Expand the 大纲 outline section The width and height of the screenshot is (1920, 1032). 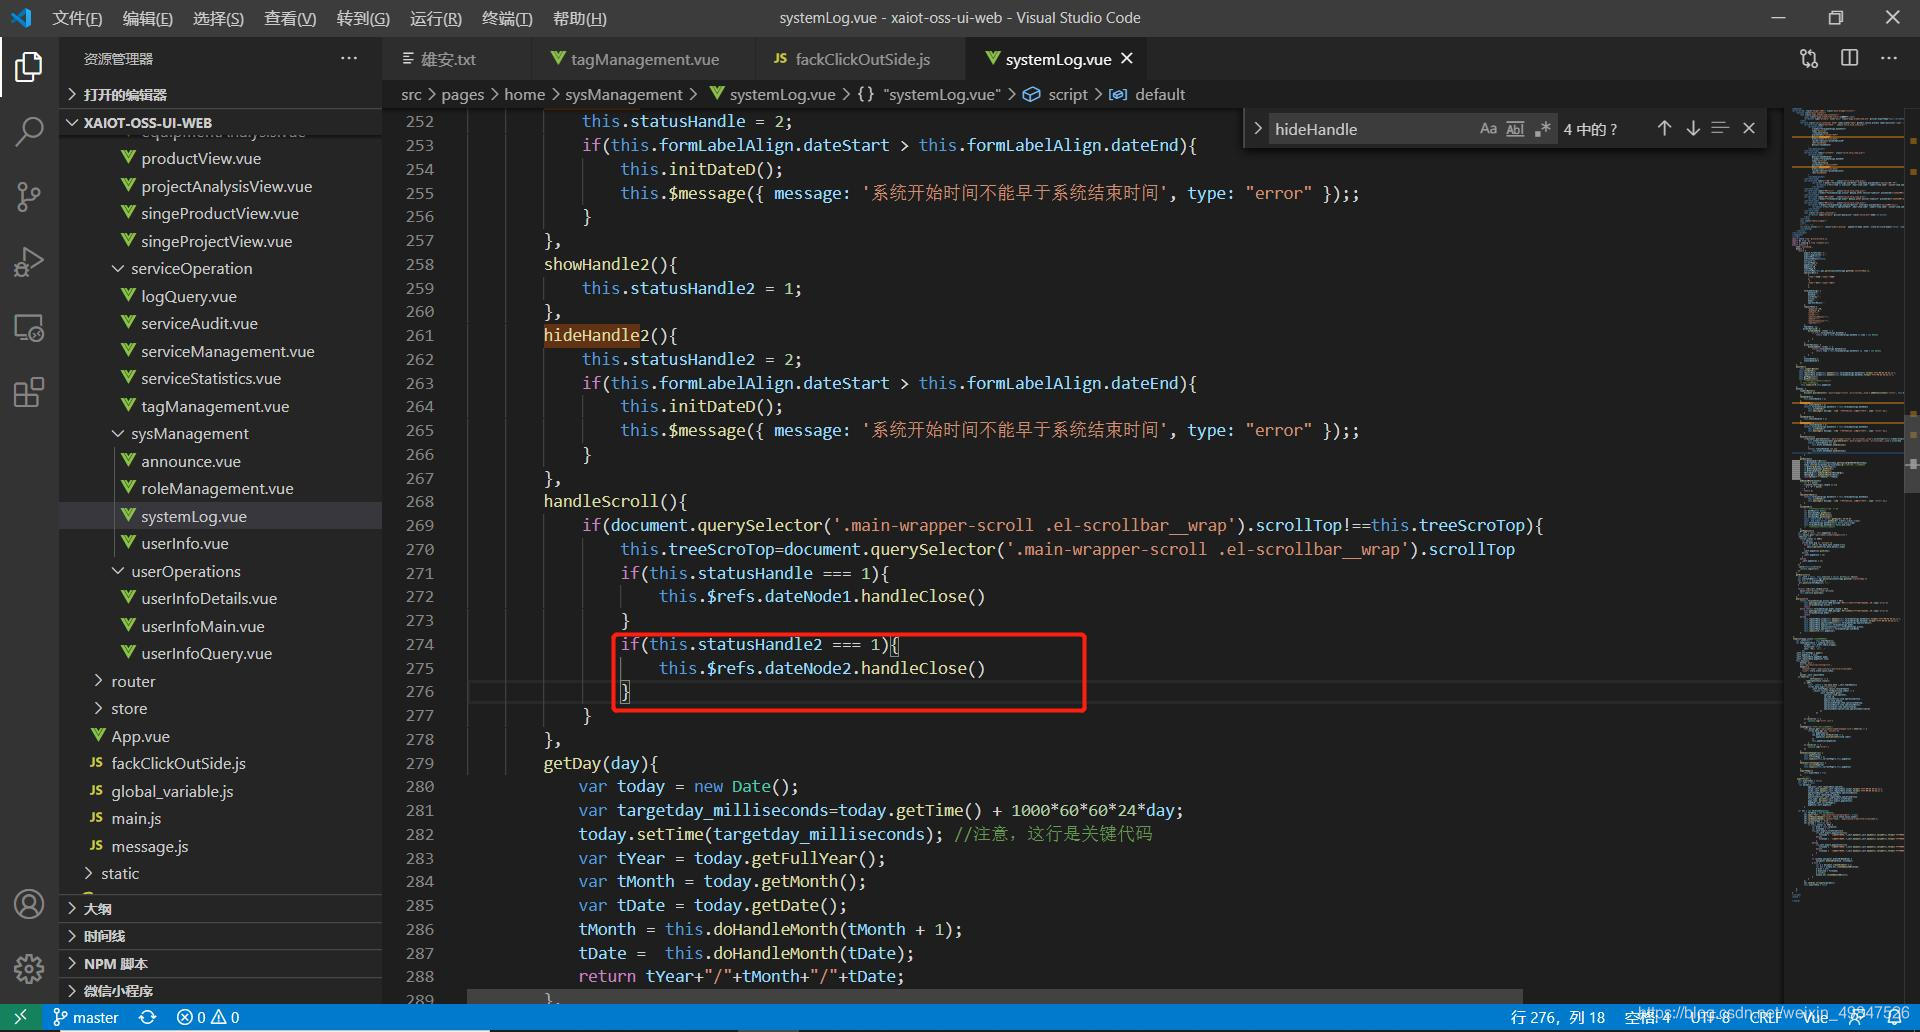pyautogui.click(x=220, y=908)
